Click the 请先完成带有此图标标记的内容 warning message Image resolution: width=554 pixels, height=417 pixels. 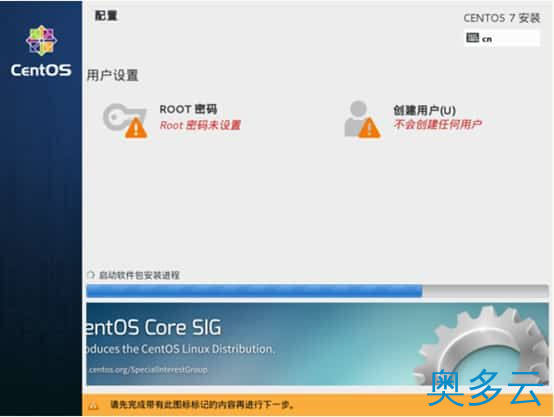tap(202, 405)
